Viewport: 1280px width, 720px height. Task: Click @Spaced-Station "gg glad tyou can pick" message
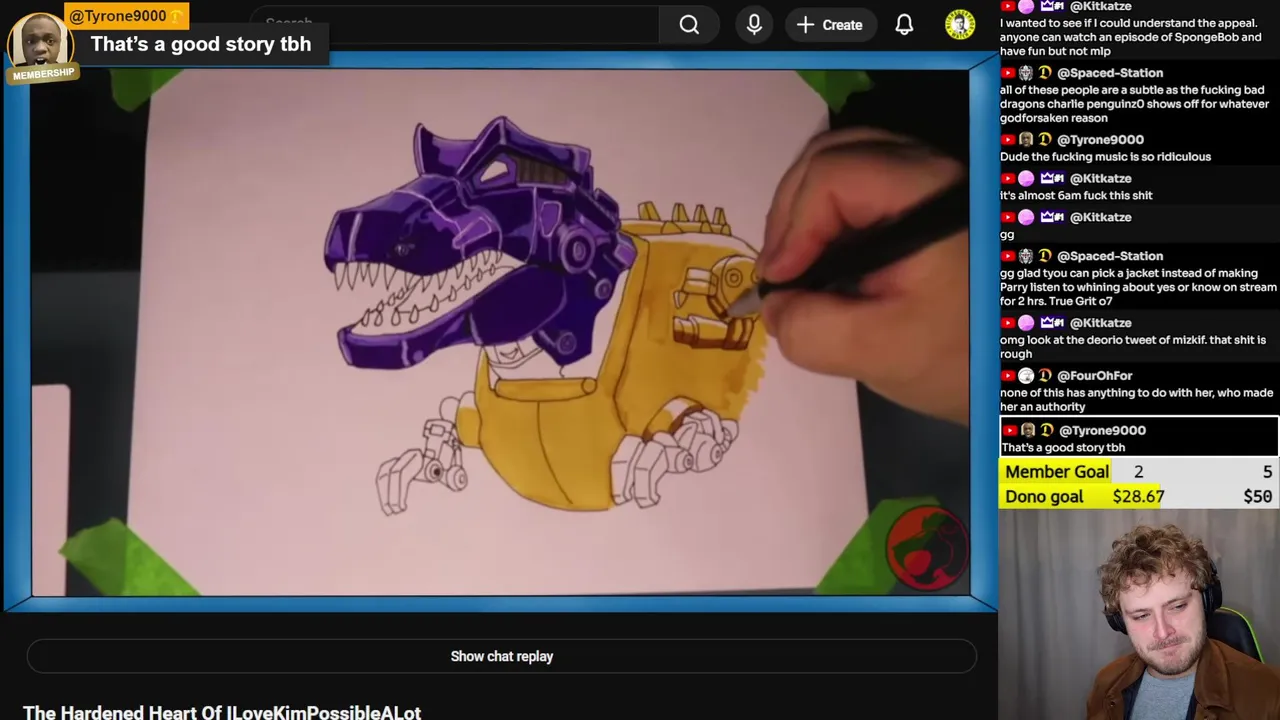click(1138, 279)
